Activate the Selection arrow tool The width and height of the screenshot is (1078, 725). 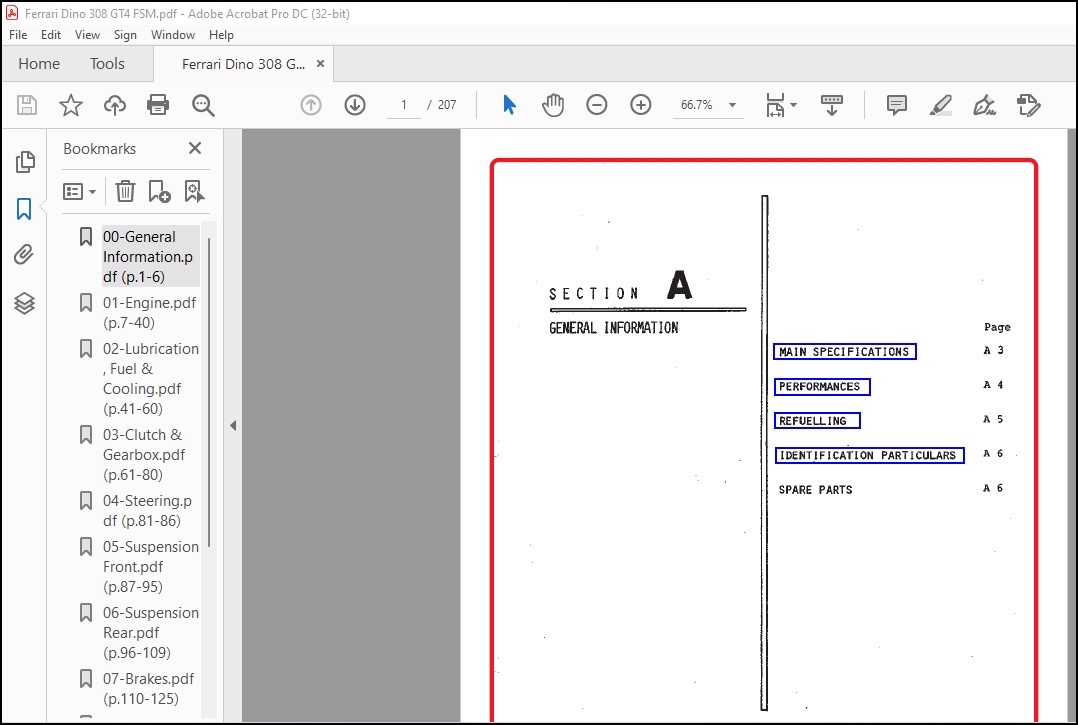509,105
